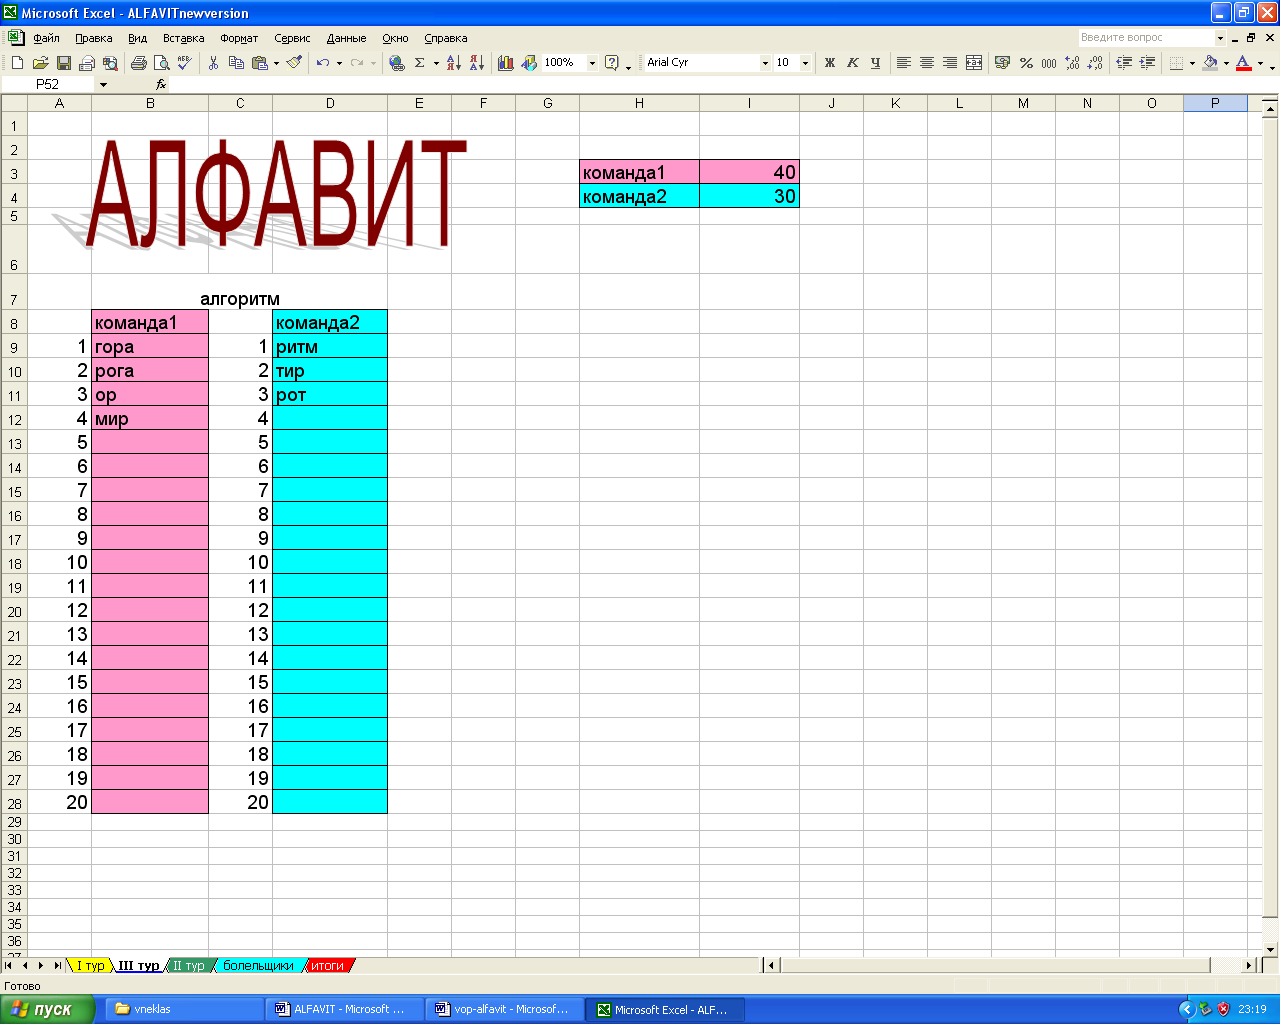Click Merge and Center icon
1280x1024 pixels.
[974, 63]
